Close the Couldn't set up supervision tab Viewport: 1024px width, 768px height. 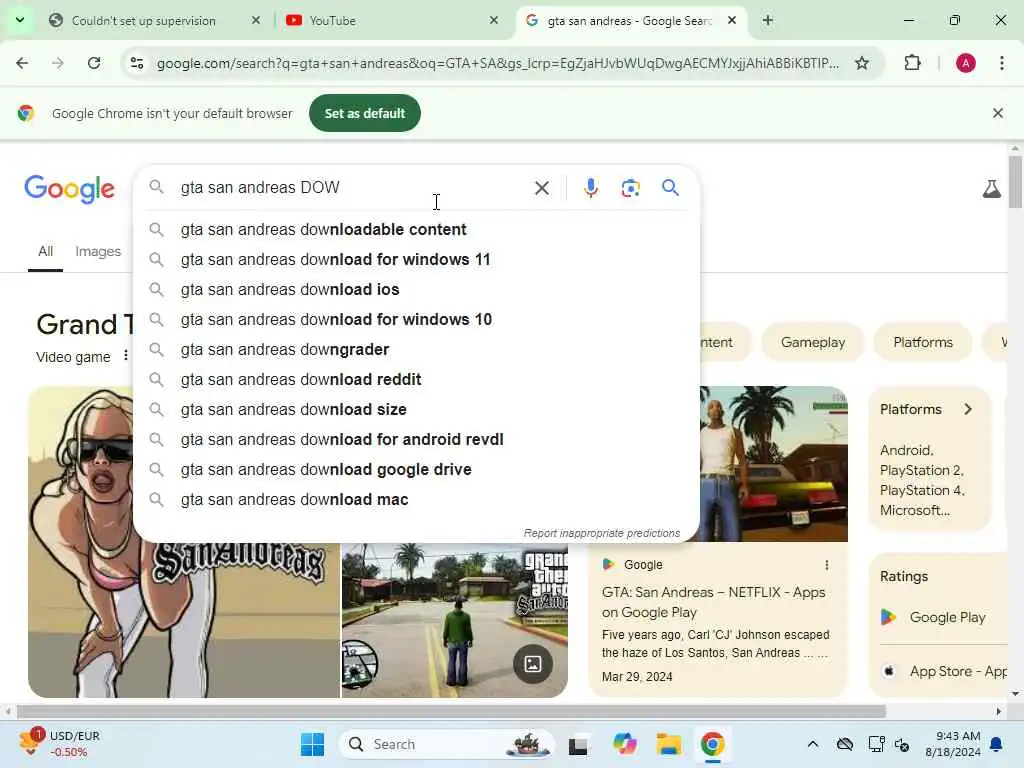tap(256, 20)
